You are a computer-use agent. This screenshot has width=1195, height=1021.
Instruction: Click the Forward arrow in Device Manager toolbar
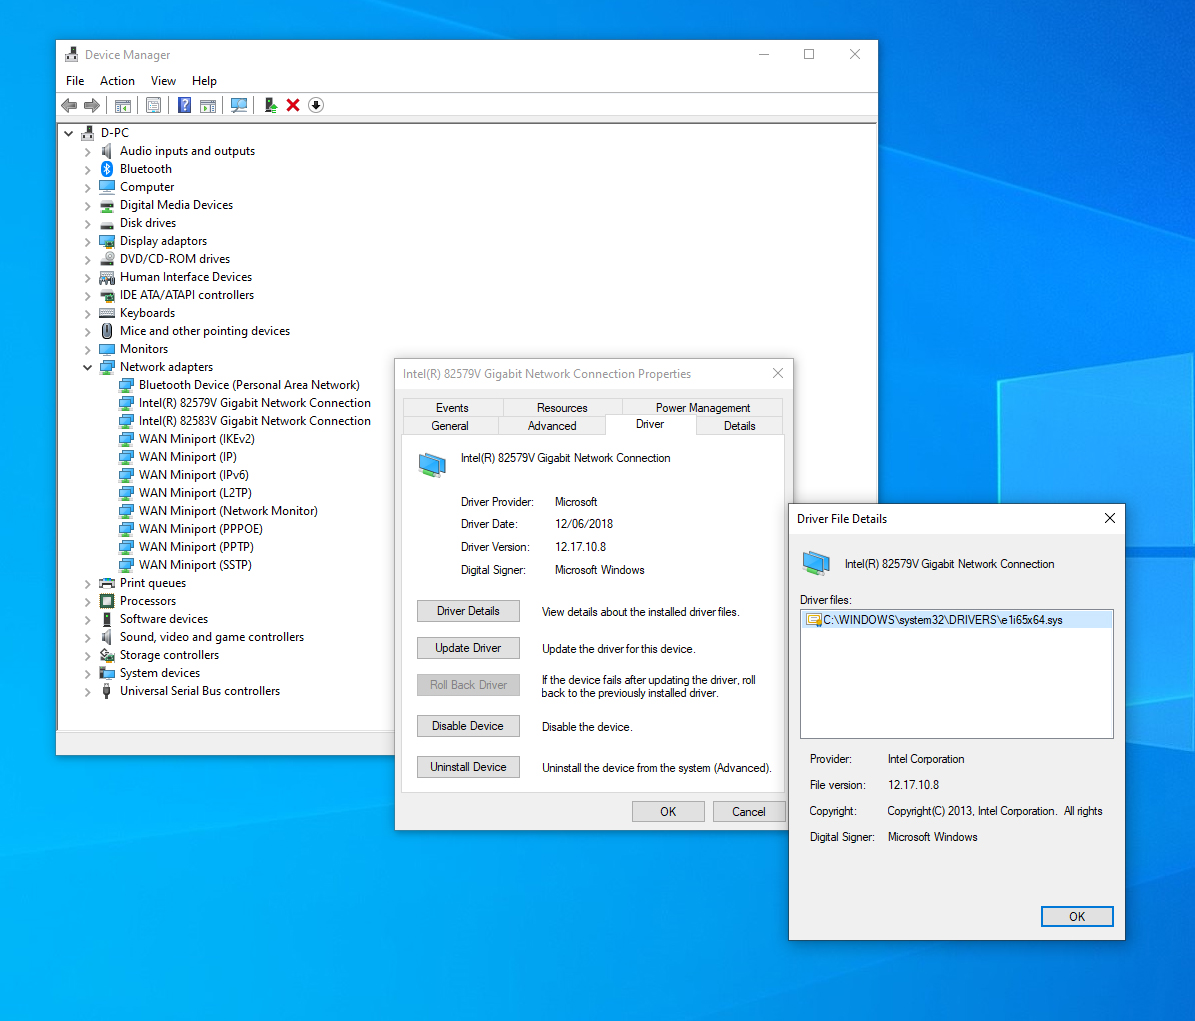(91, 105)
